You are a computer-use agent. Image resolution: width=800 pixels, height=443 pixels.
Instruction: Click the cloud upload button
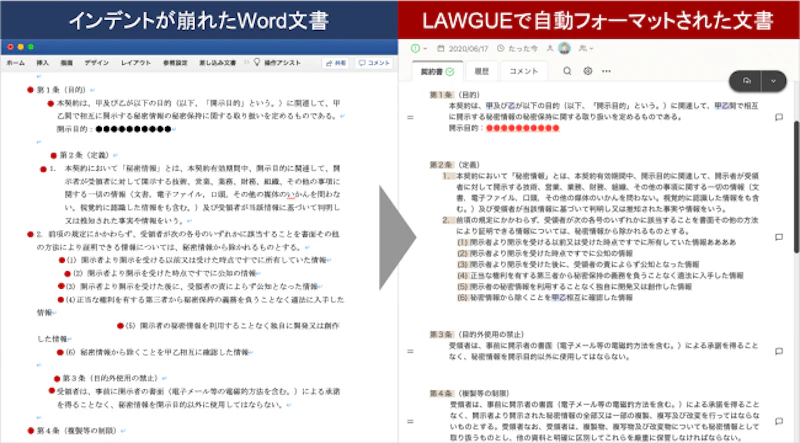point(745,80)
